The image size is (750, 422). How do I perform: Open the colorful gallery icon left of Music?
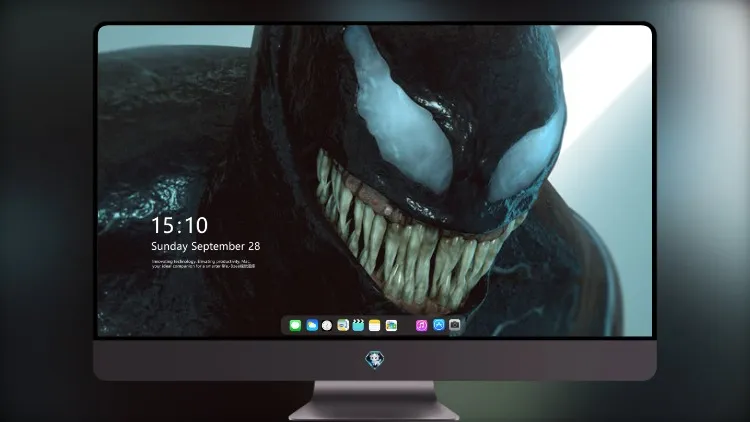pos(391,325)
